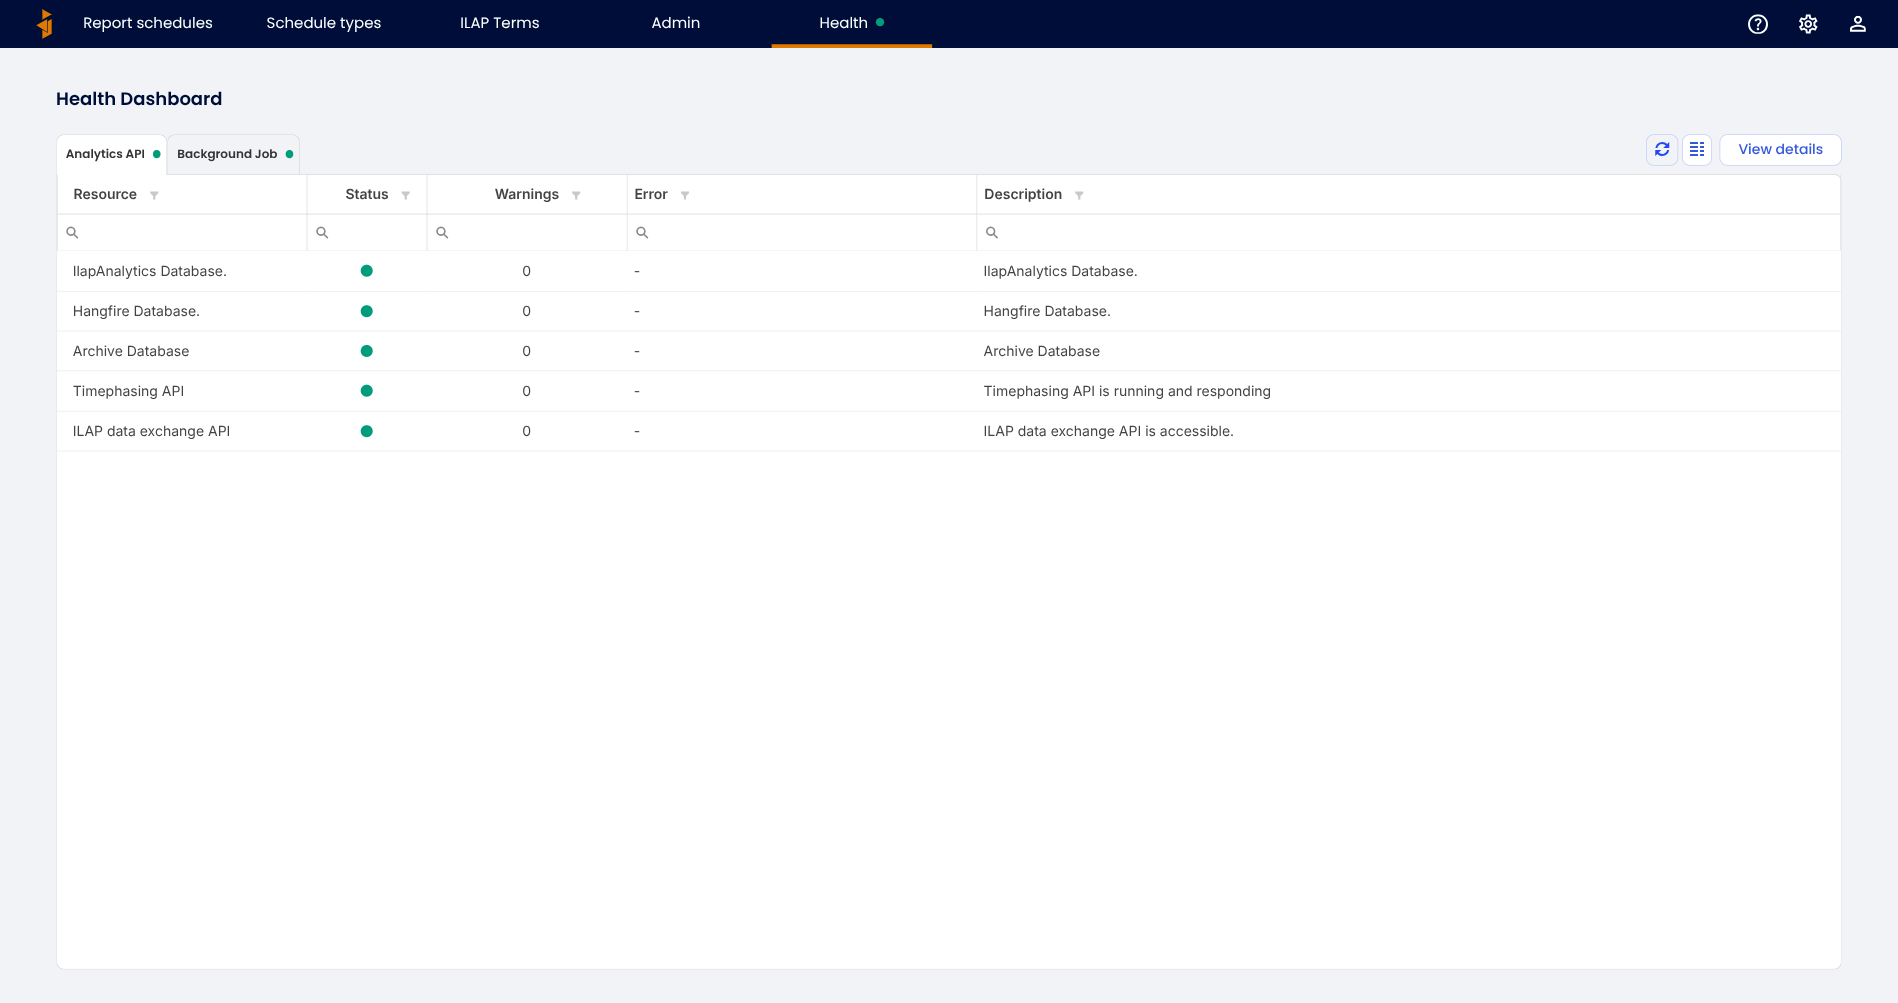Sort by the Warnings column header

527,194
